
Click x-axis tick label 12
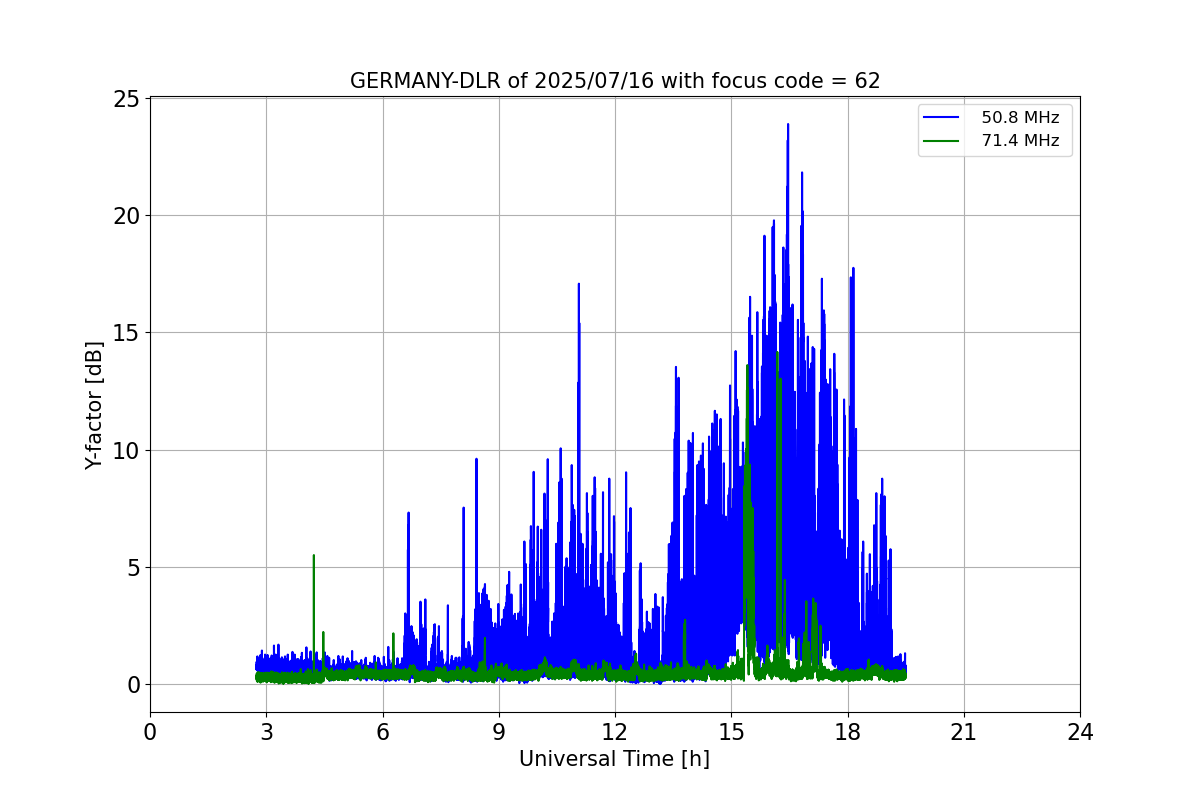[x=615, y=732]
